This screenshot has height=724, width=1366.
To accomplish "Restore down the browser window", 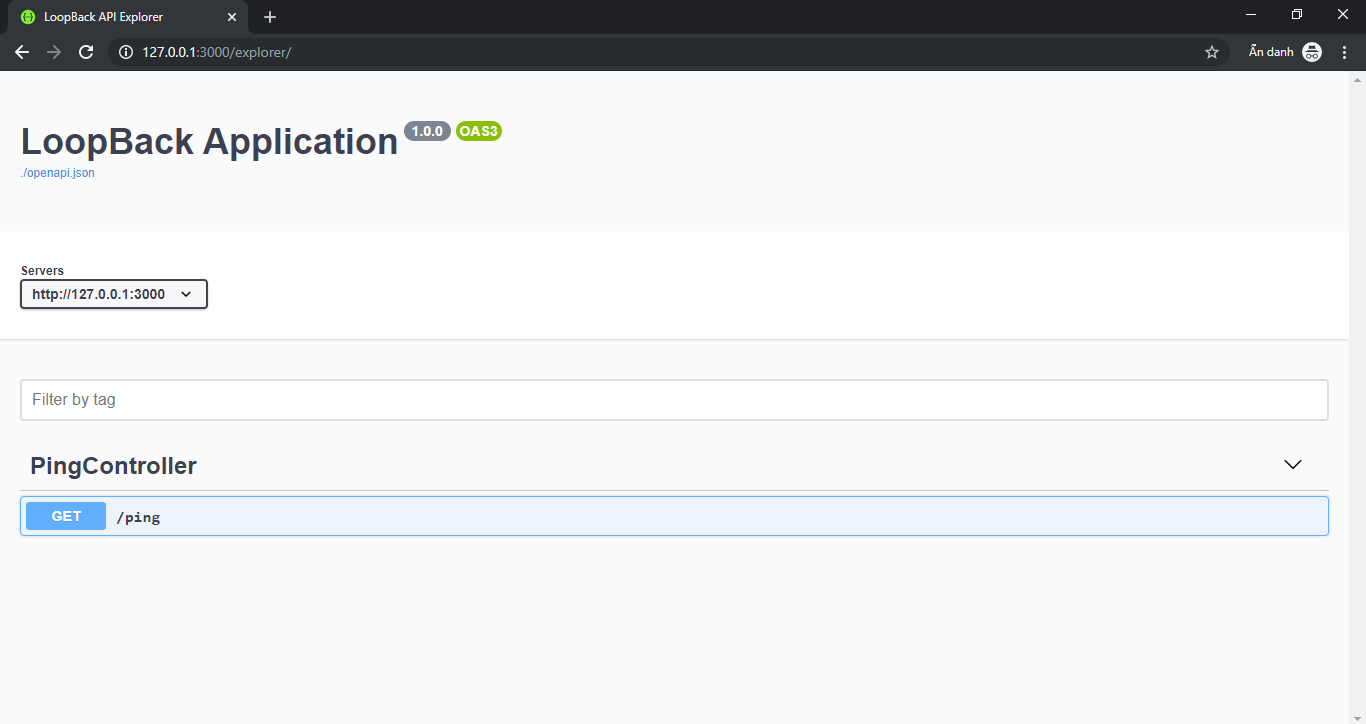I will point(1297,15).
